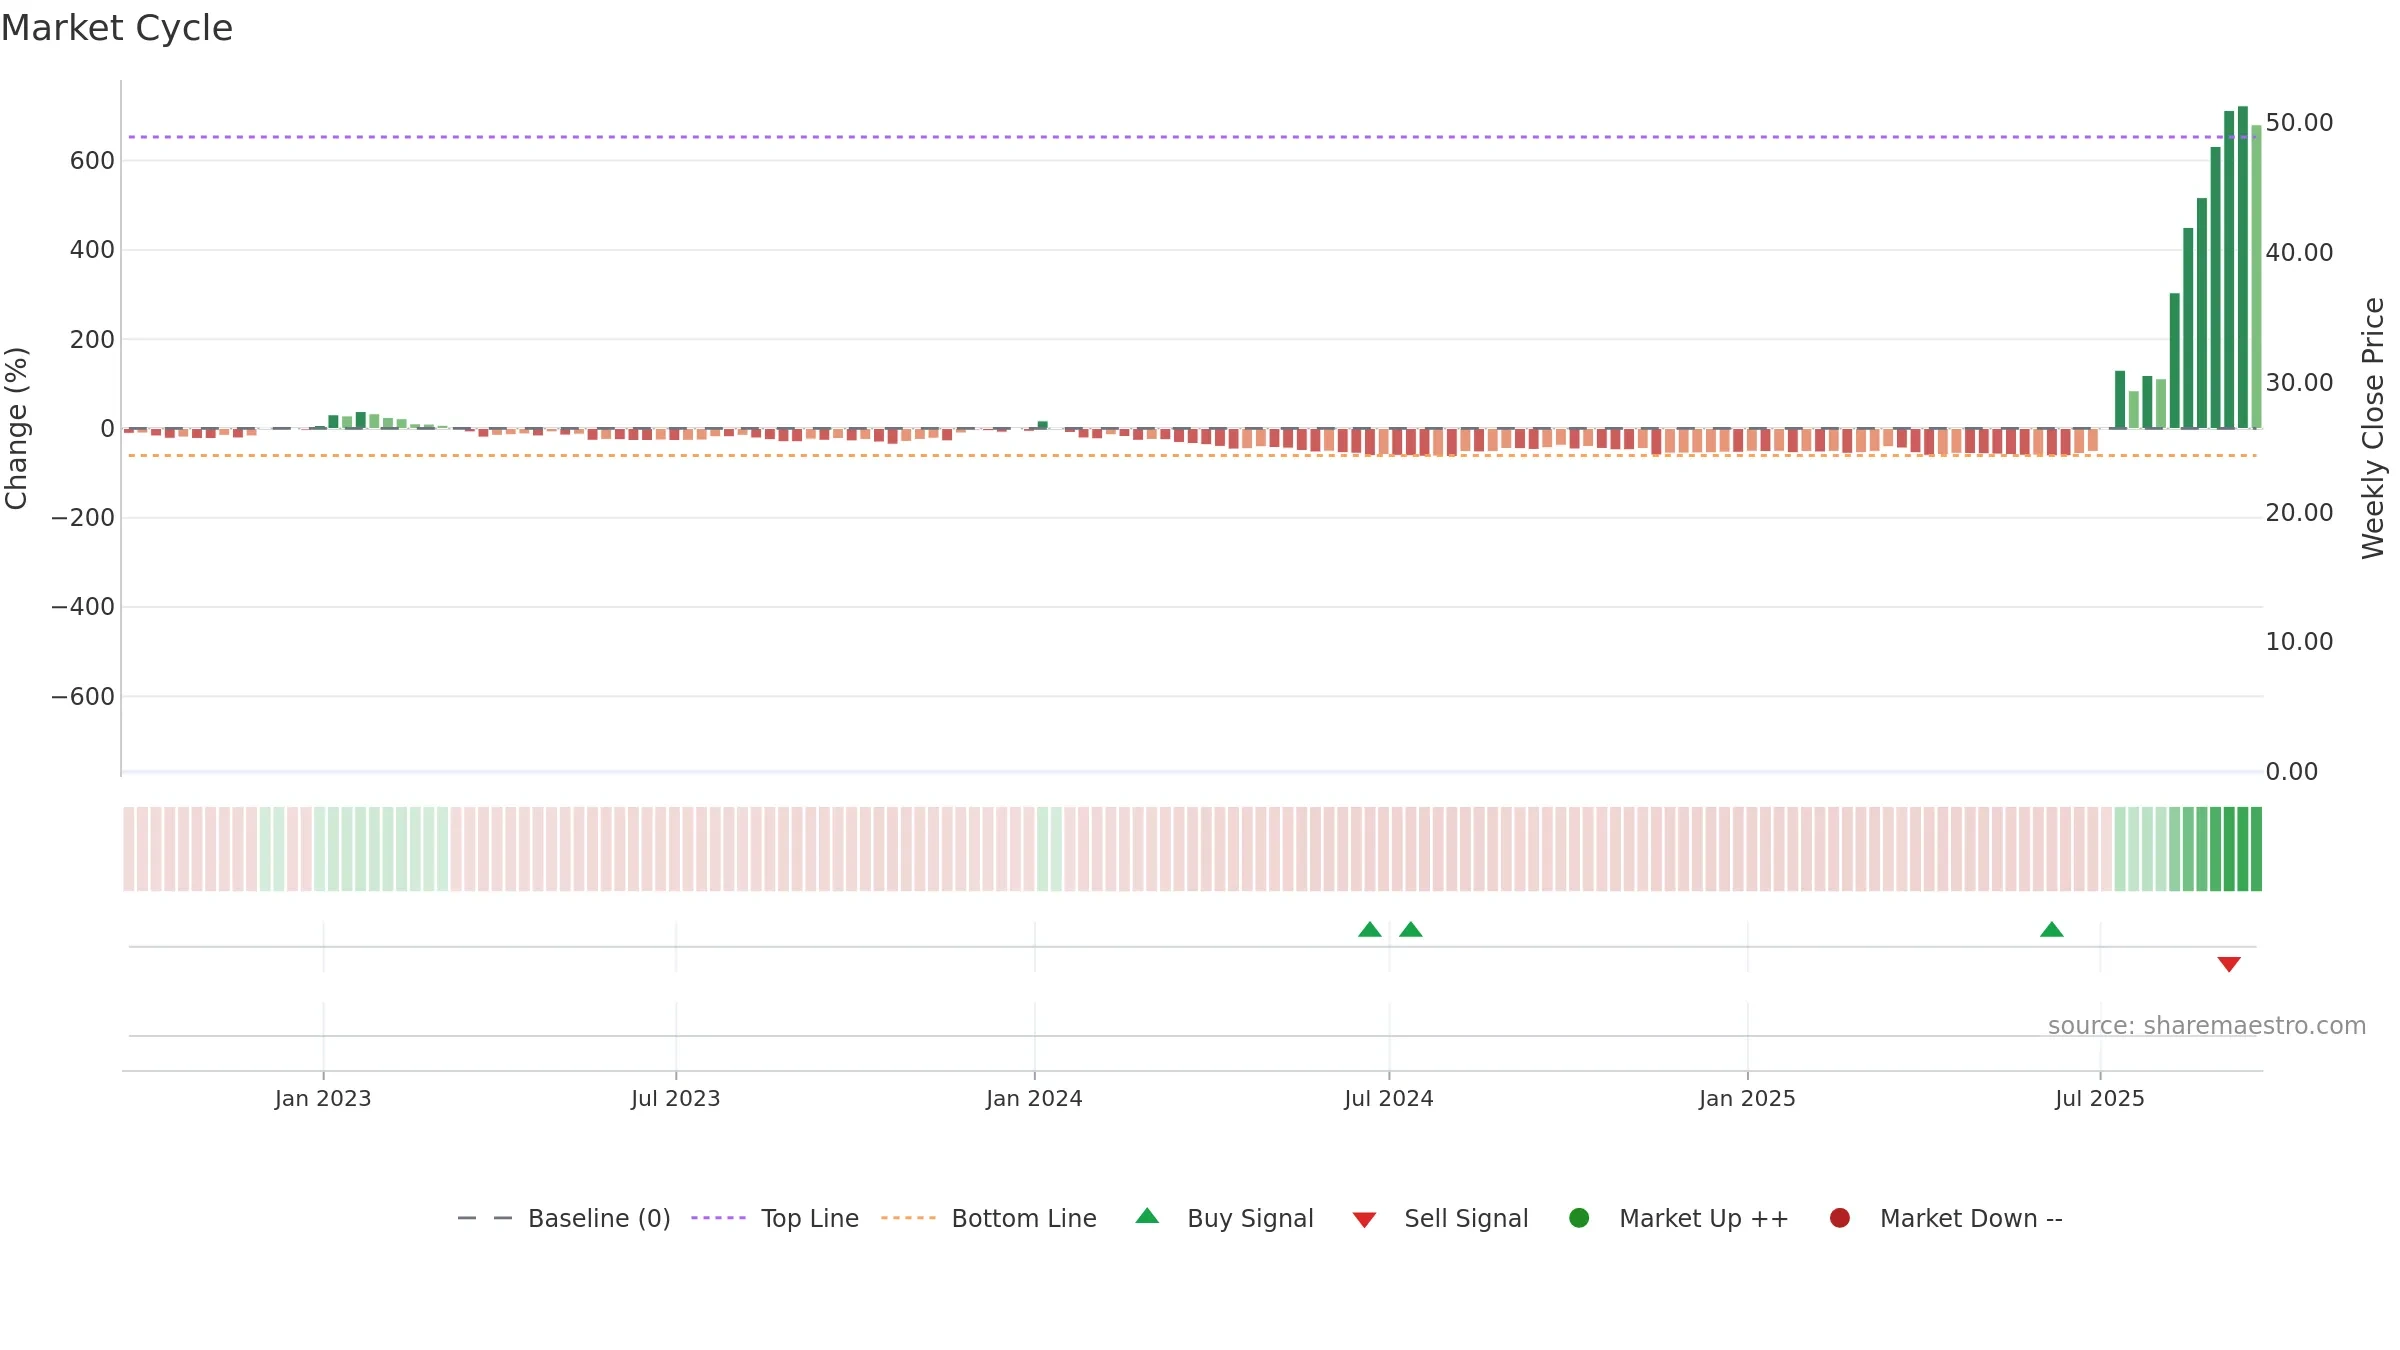
Task: Toggle Buy Signal legend label
Action: pos(1250,1219)
